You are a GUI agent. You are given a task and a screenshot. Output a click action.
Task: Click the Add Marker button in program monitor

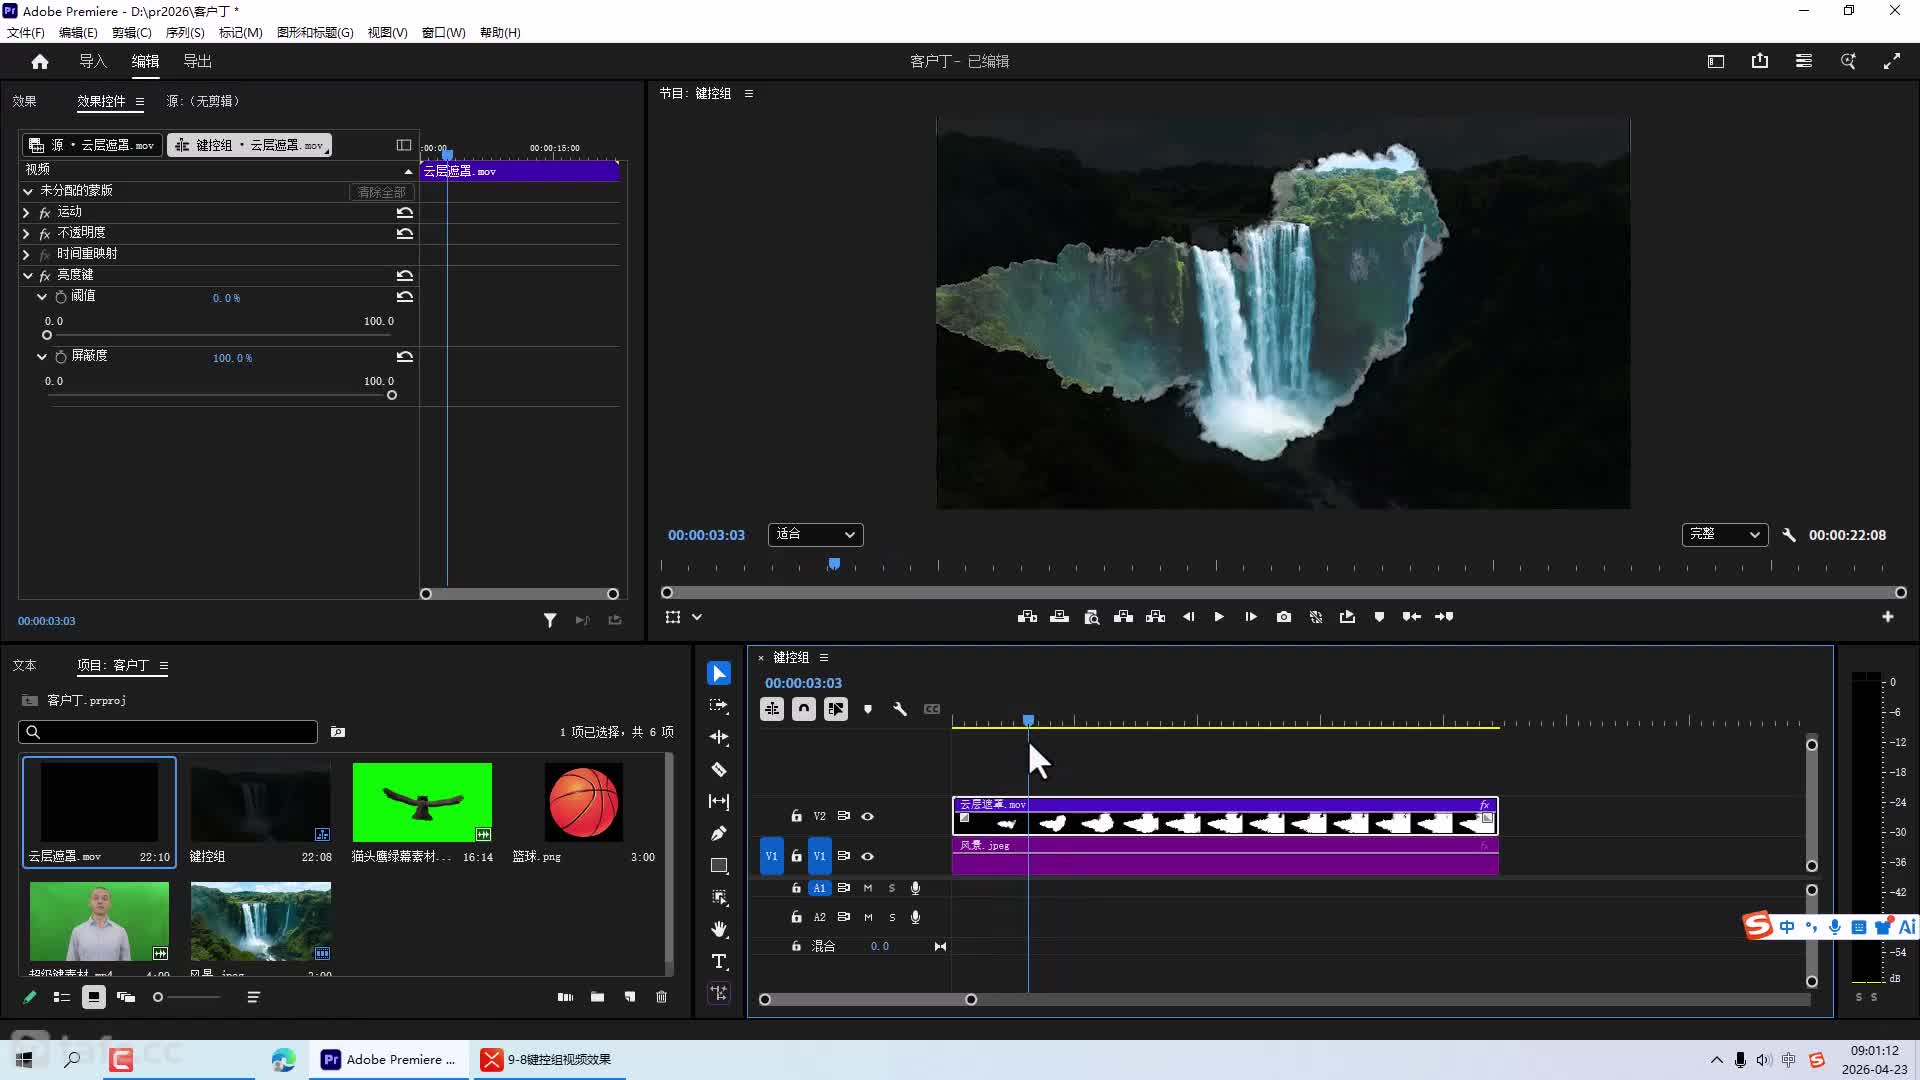[x=1380, y=617]
